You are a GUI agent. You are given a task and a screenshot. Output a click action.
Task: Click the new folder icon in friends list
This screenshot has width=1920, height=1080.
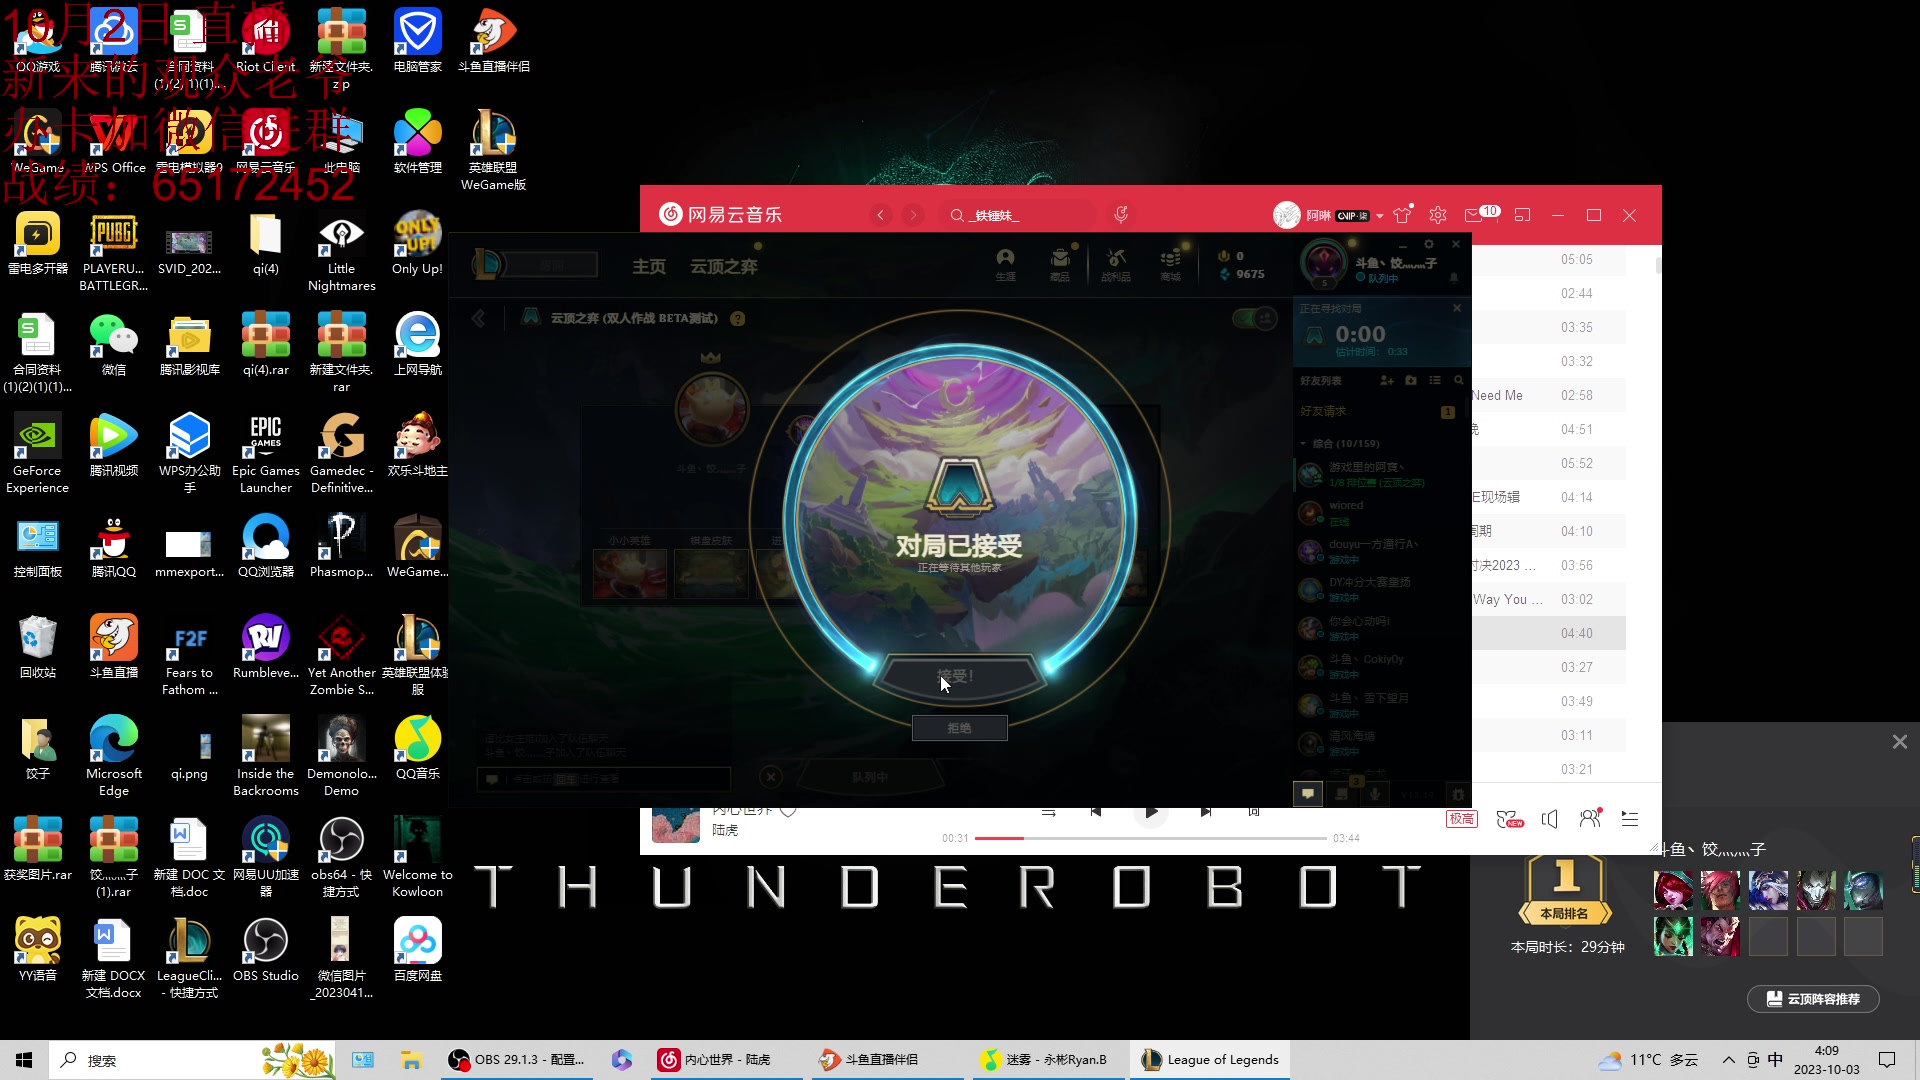pyautogui.click(x=1411, y=380)
